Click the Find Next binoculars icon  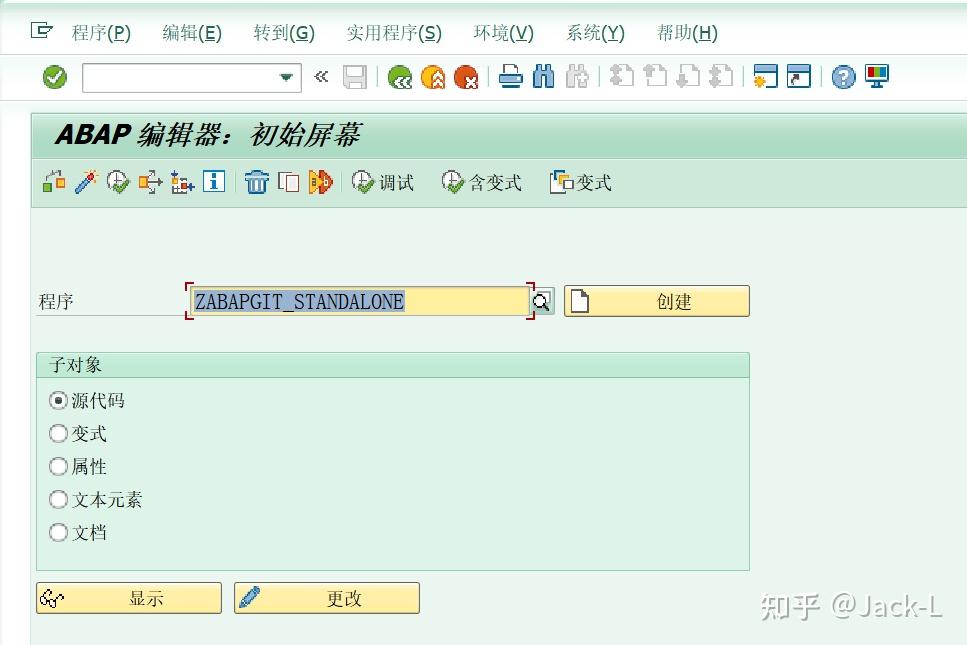pyautogui.click(x=577, y=76)
